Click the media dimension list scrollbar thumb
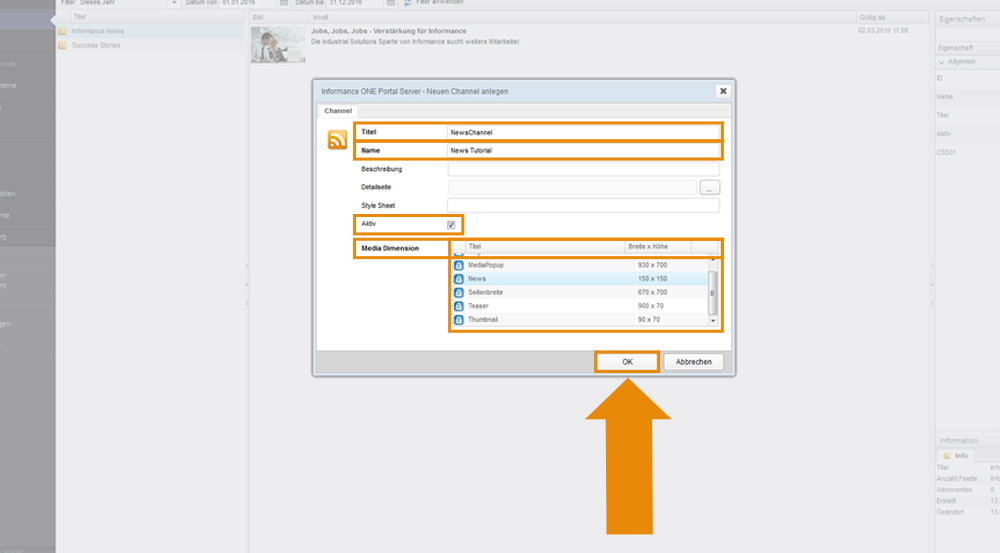Viewport: 1000px width, 553px height. click(713, 293)
